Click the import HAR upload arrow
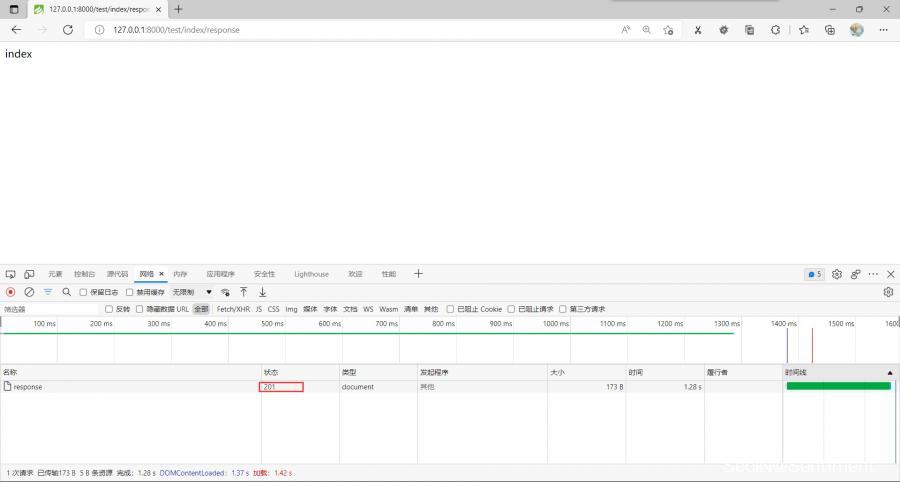 [243, 292]
